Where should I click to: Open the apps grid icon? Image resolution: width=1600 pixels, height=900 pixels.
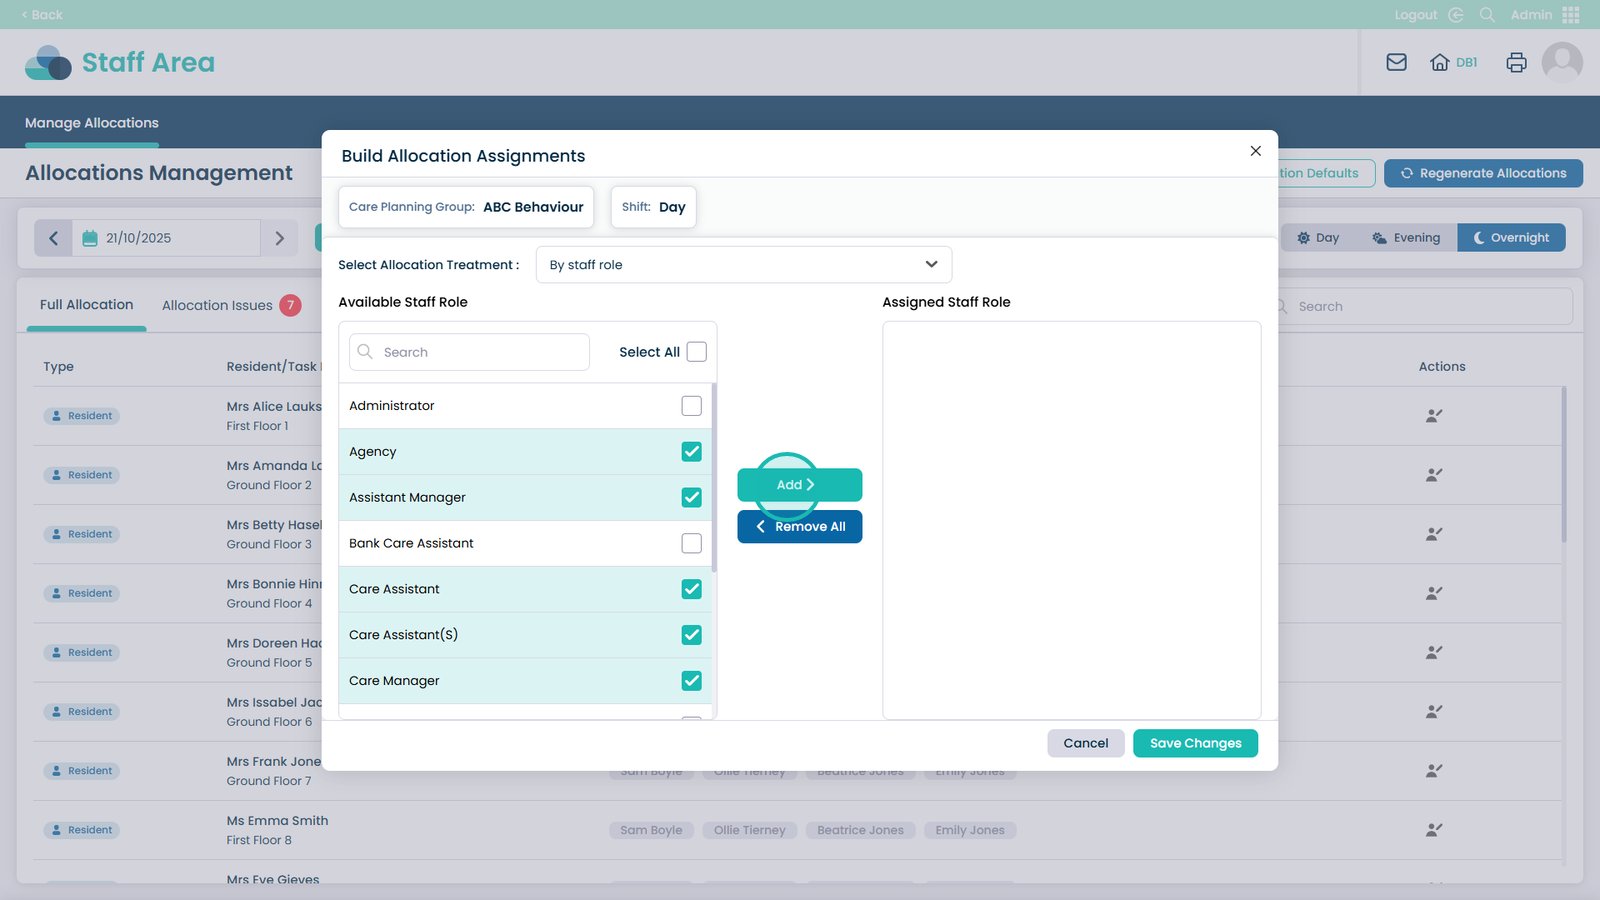(x=1571, y=15)
